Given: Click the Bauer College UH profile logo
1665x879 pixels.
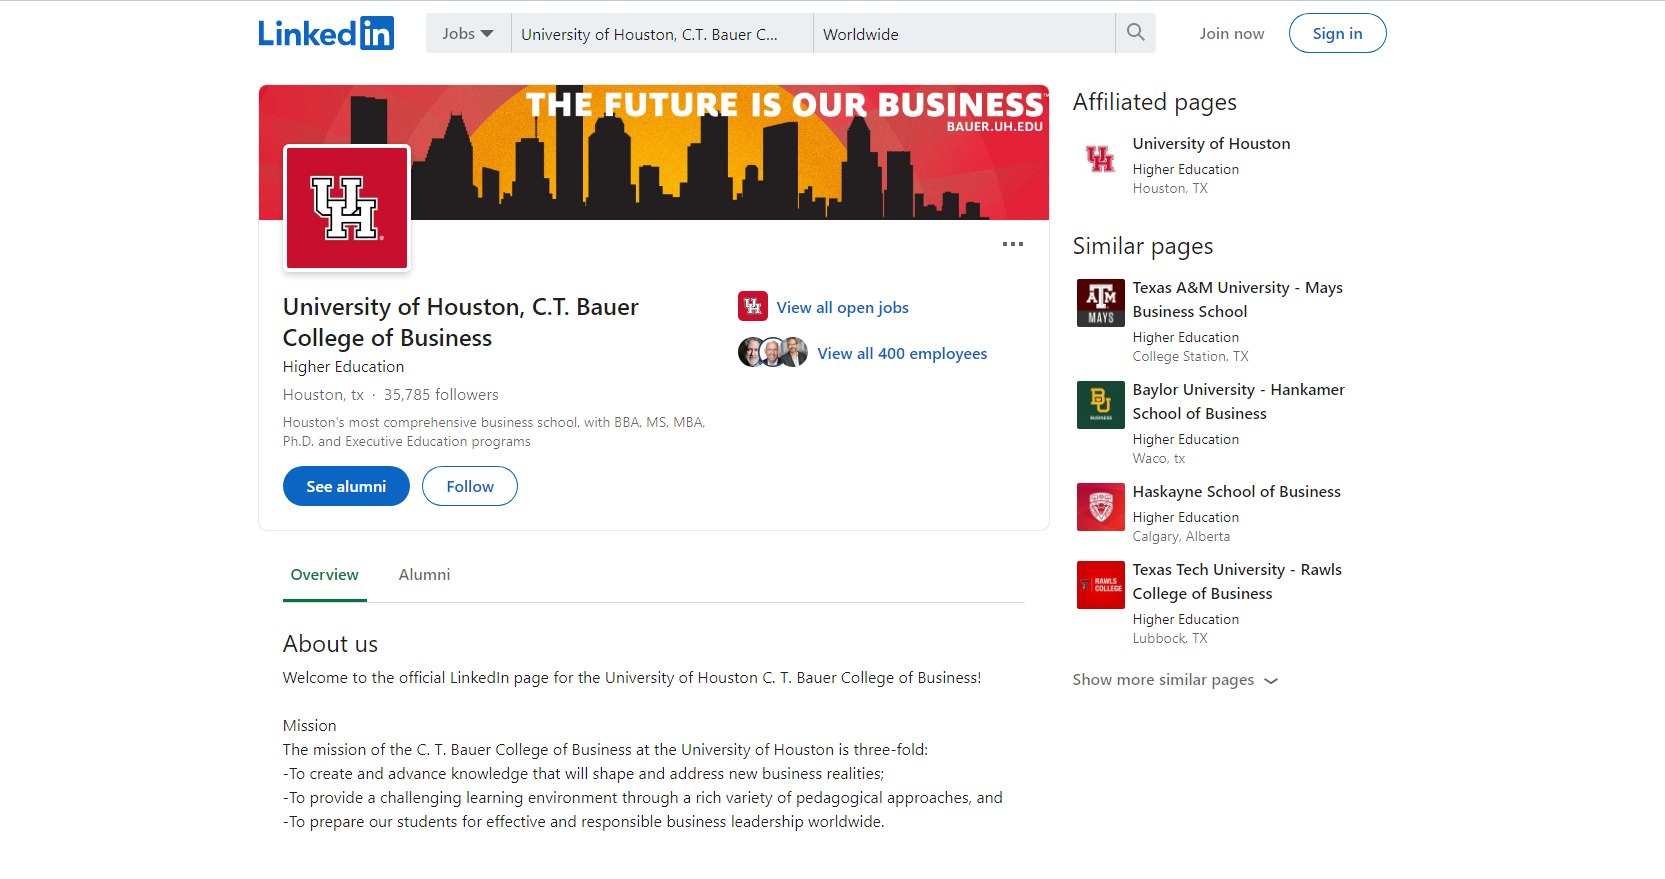Looking at the screenshot, I should 347,208.
